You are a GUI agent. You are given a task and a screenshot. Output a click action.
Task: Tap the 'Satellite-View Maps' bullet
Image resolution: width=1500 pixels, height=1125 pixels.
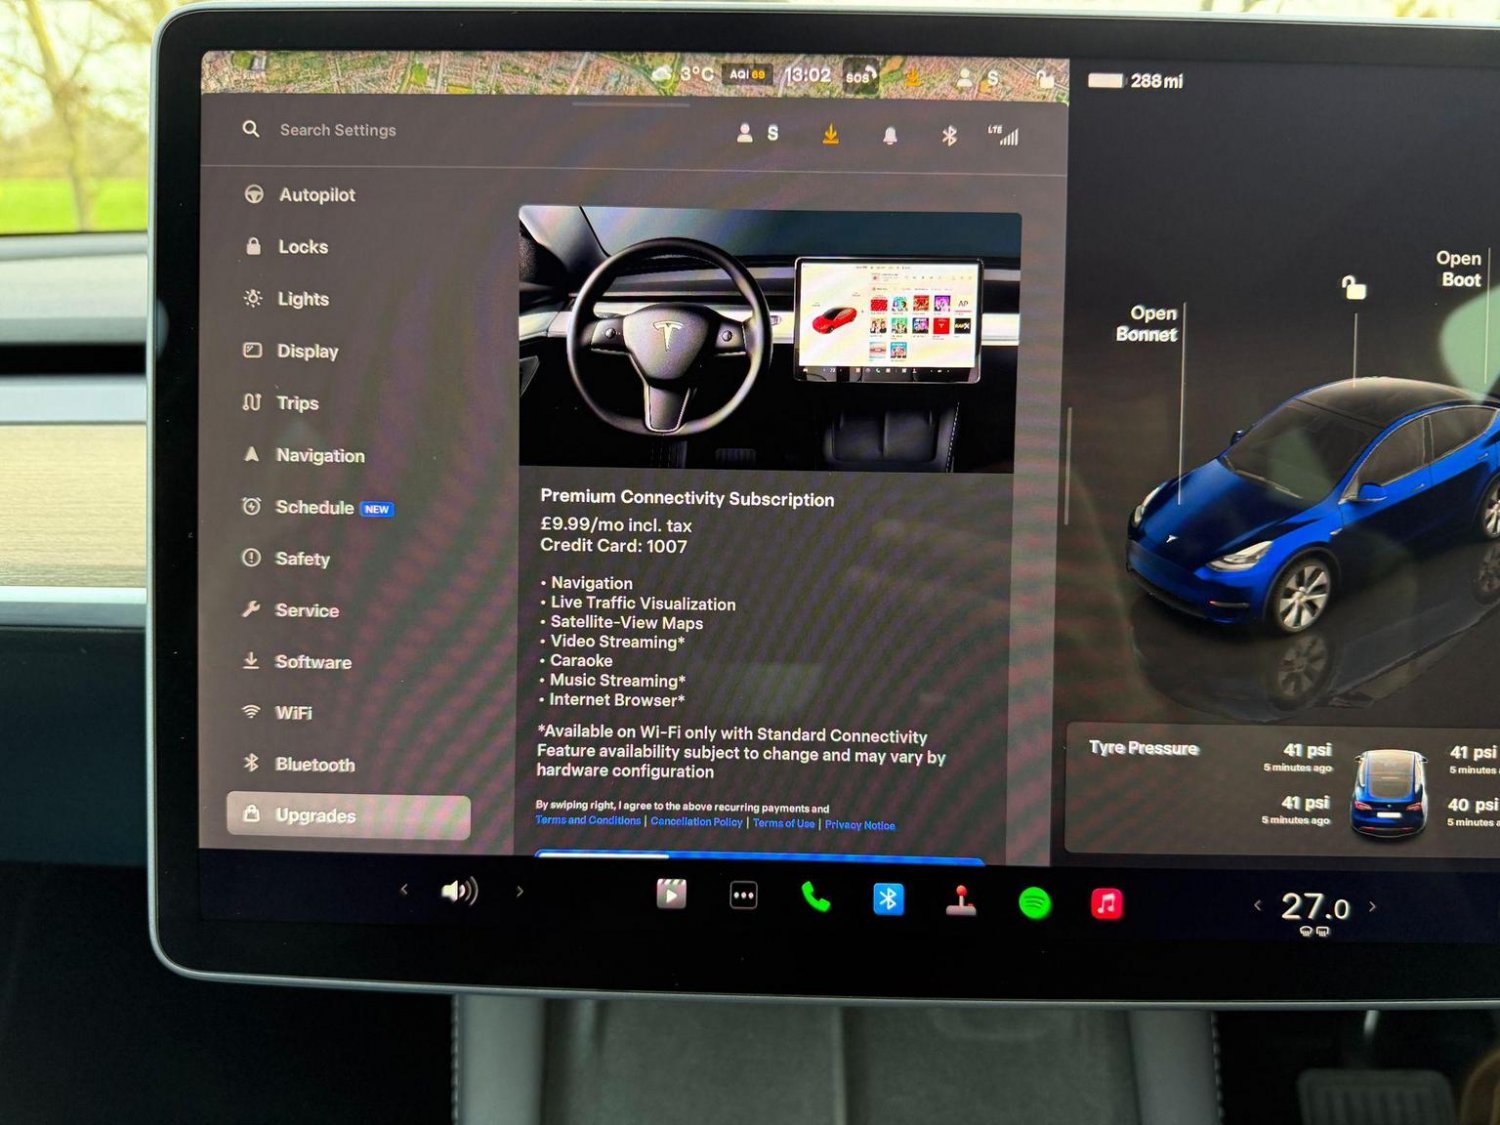626,622
